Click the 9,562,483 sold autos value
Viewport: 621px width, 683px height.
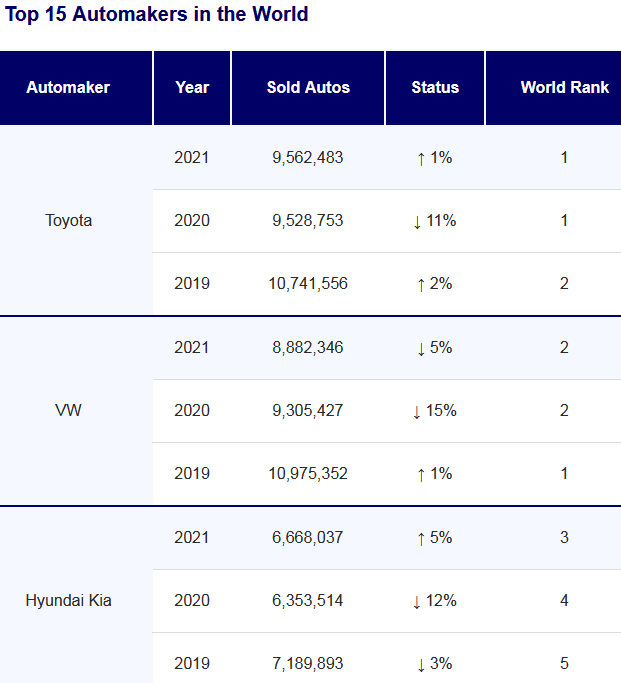pyautogui.click(x=308, y=157)
